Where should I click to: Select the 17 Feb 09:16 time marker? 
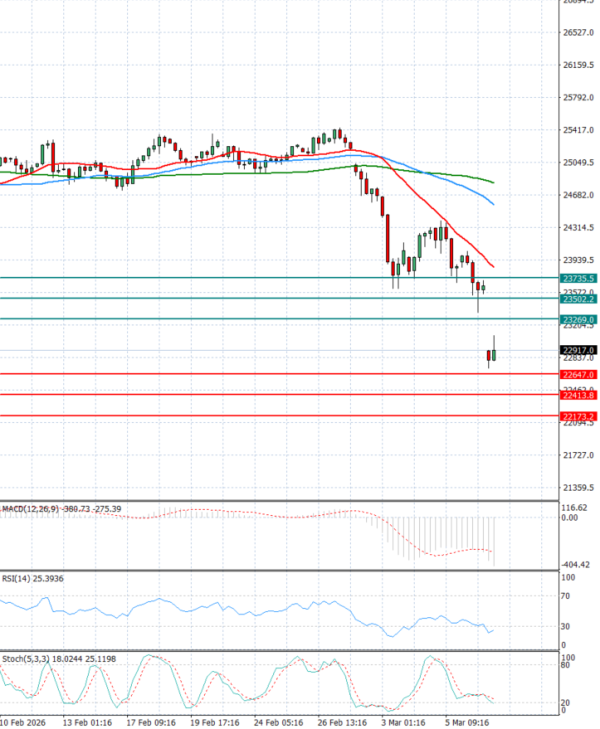150,721
